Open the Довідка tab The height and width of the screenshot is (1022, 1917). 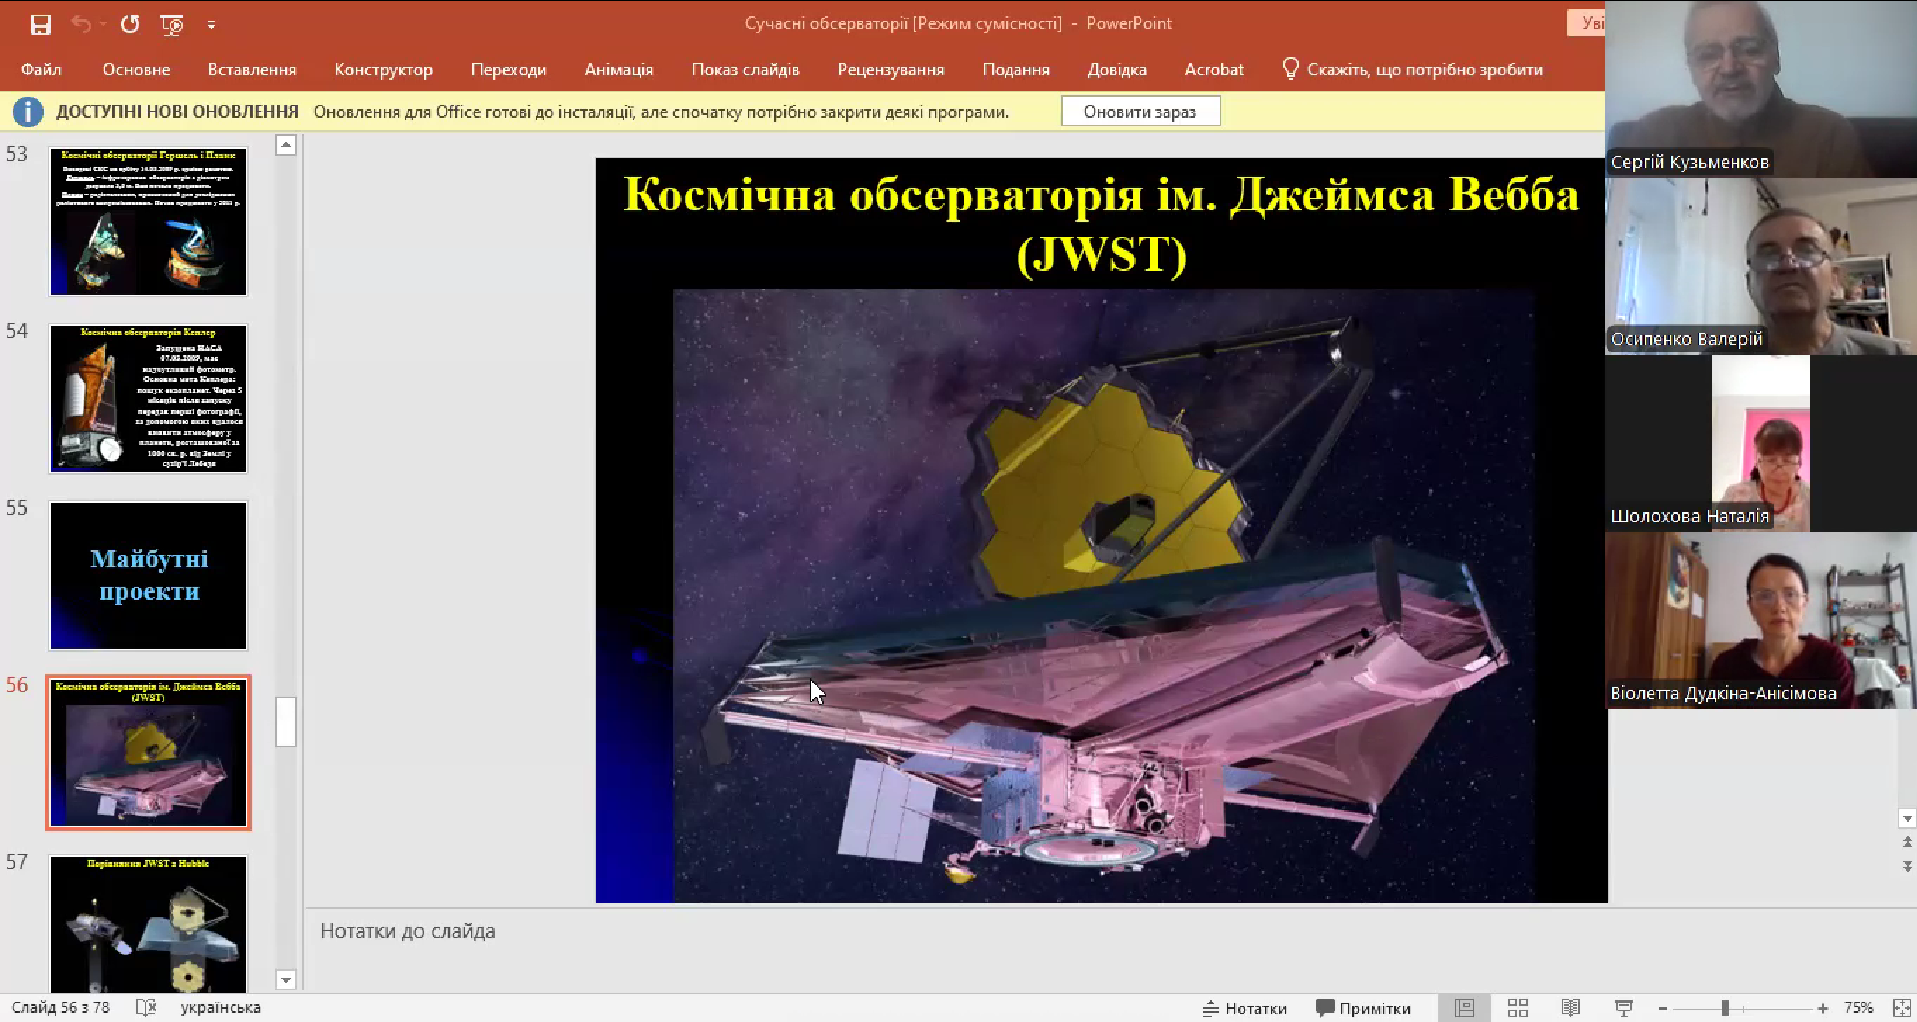pyautogui.click(x=1117, y=69)
